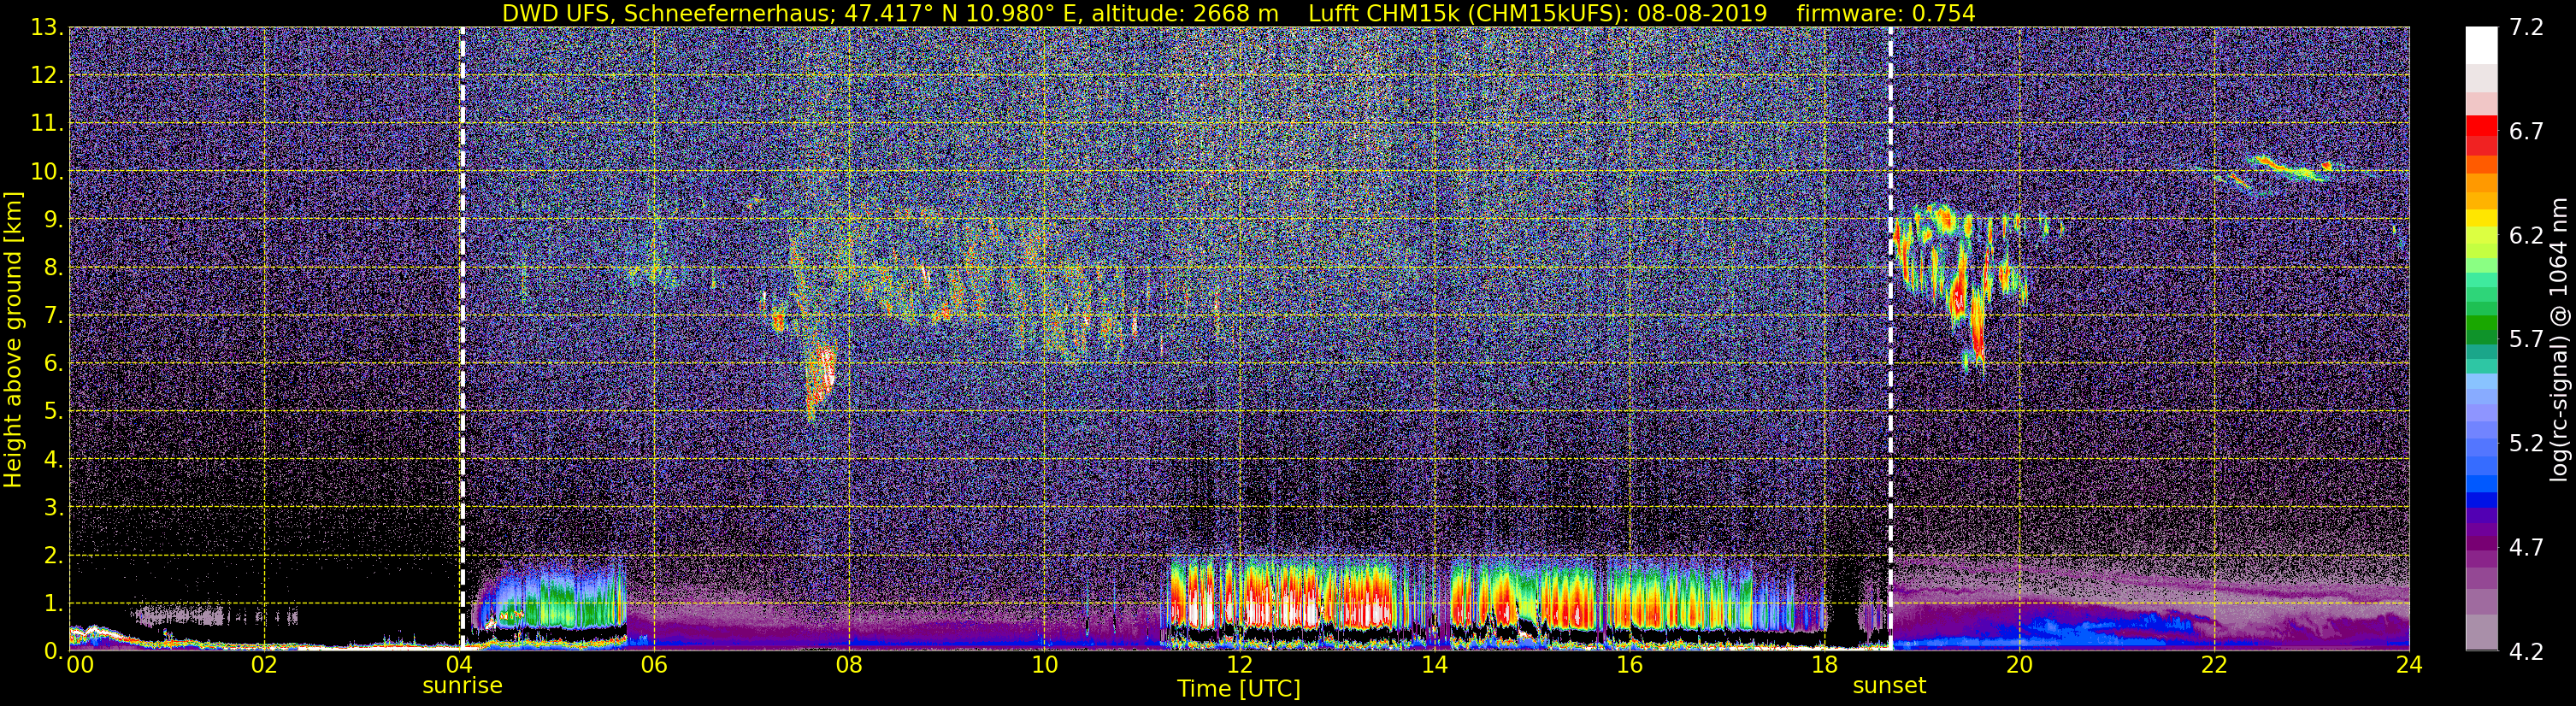Click the '18' time tick label
This screenshot has height=706, width=2576.
[1824, 665]
